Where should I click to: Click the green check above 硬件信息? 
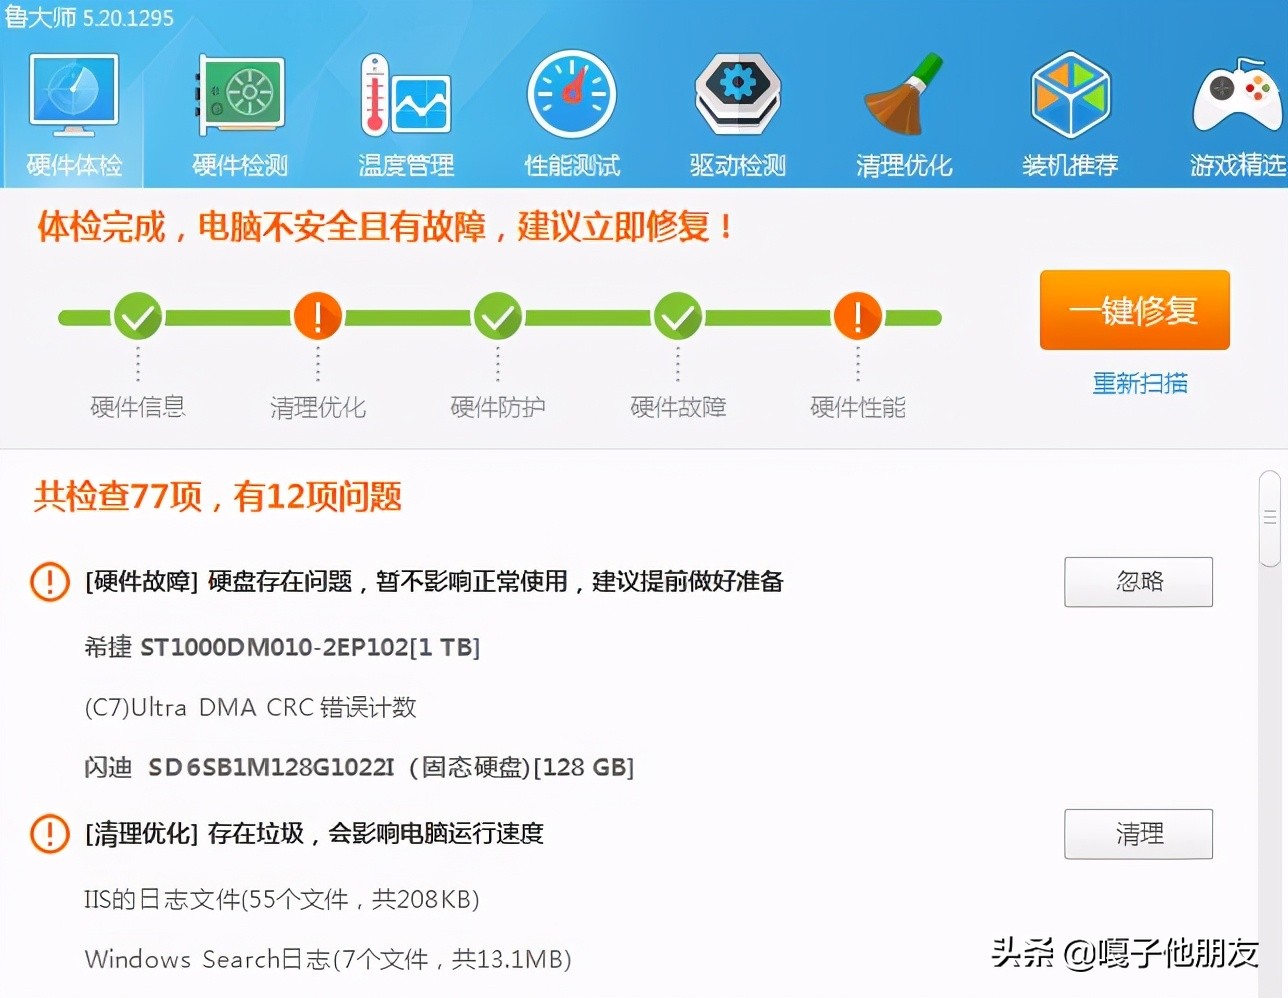click(138, 316)
